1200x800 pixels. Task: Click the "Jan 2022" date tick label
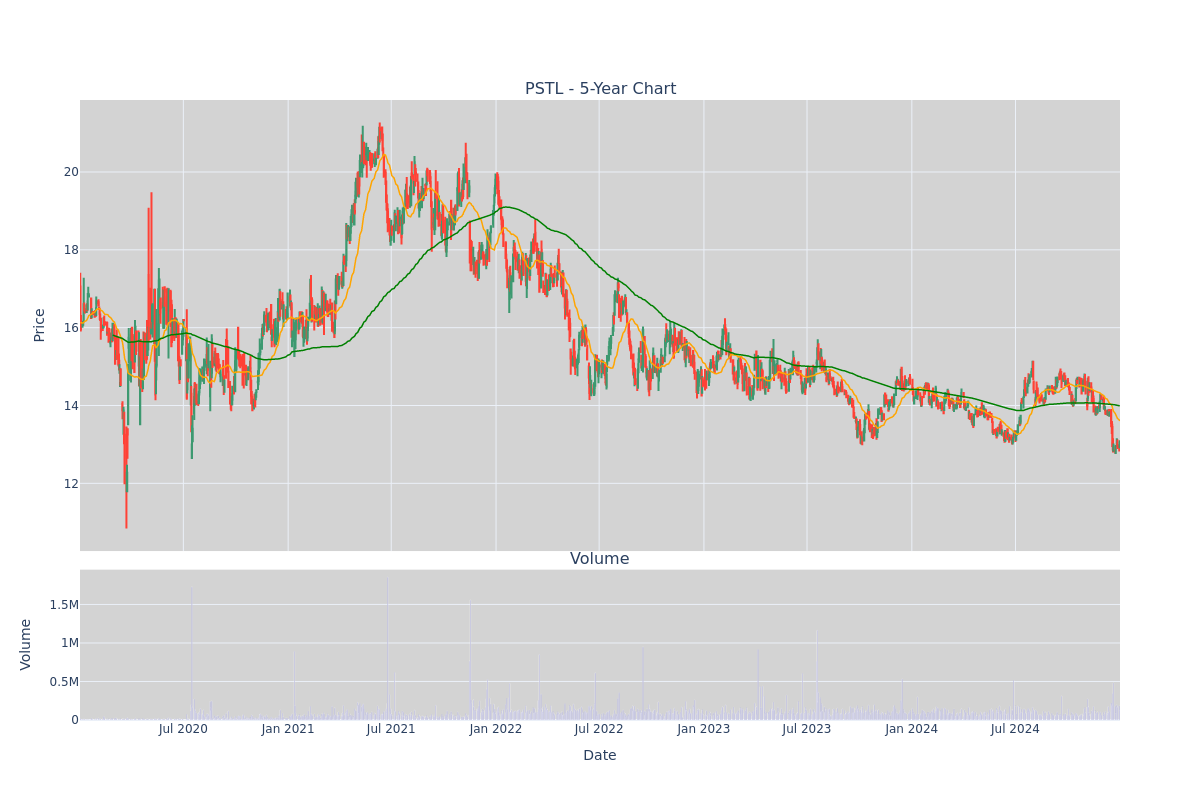[x=496, y=729]
